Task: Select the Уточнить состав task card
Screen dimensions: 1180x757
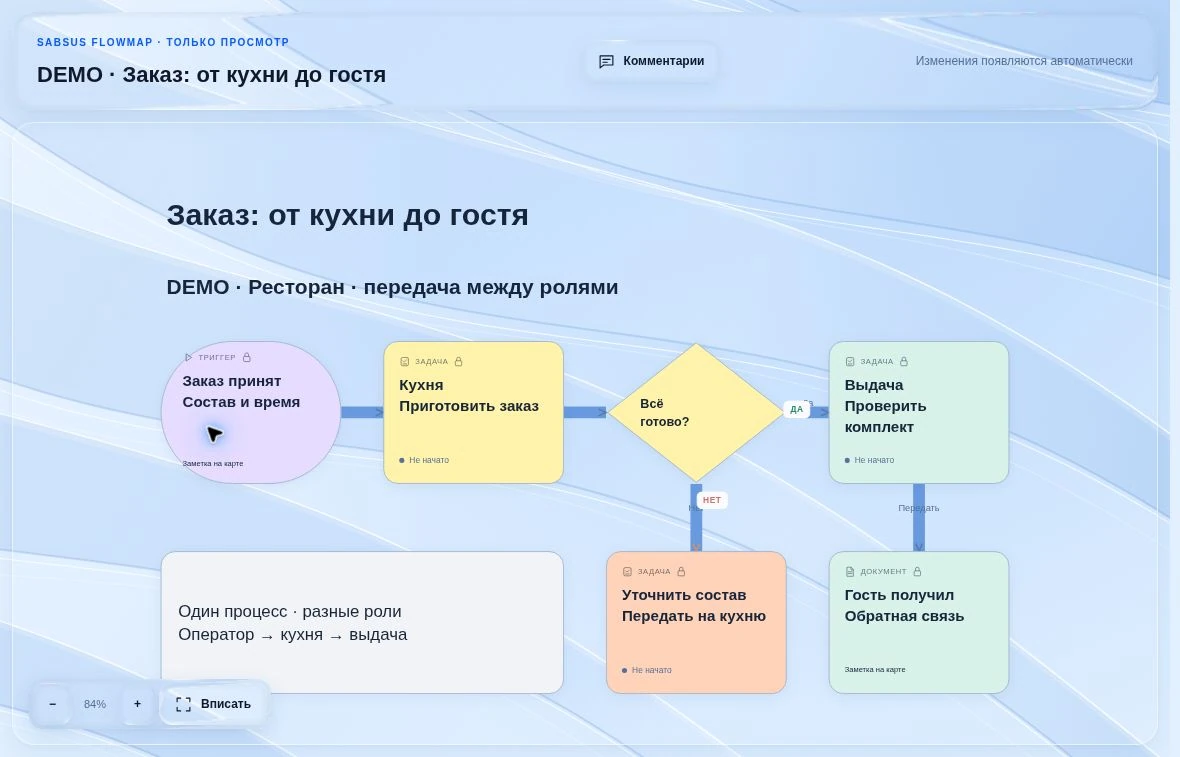Action: (x=696, y=622)
